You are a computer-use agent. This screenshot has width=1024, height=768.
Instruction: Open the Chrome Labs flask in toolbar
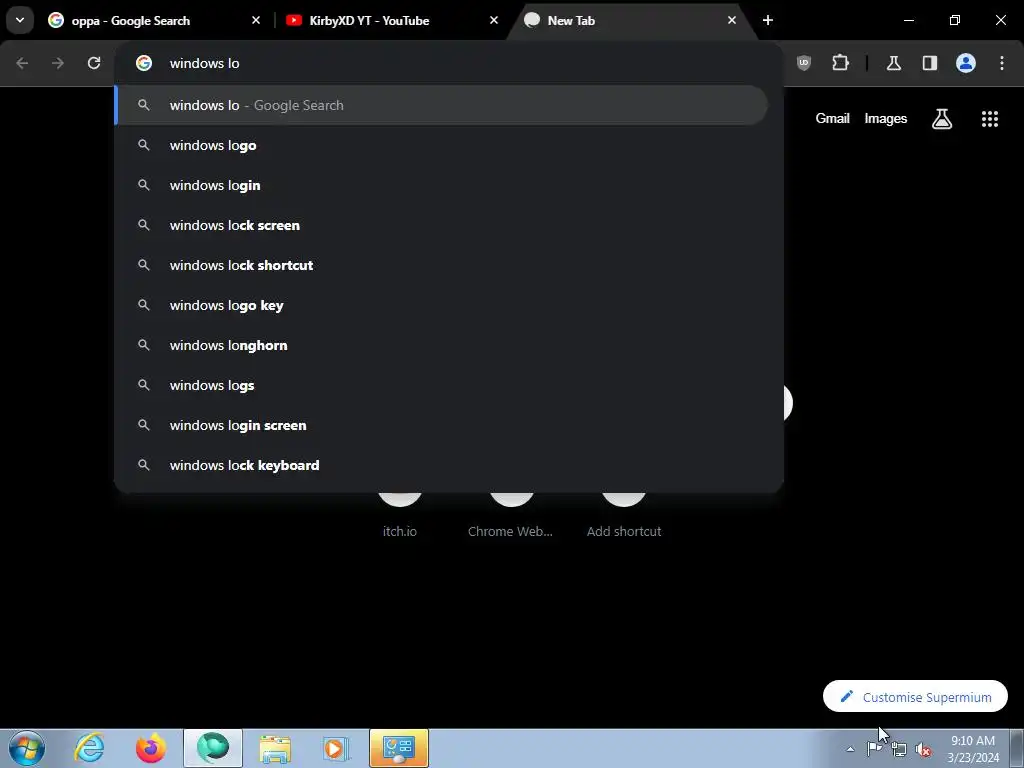[x=893, y=63]
